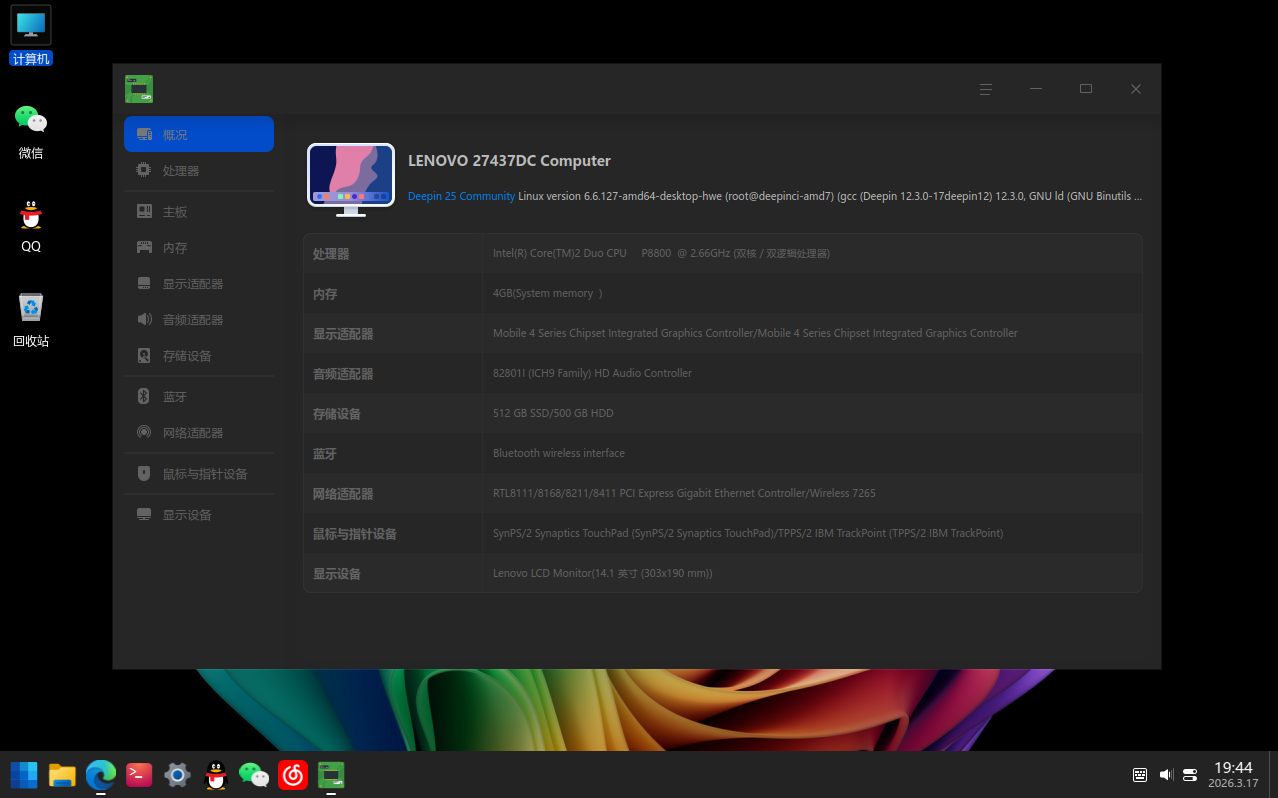Click the 512 GB SSD/500 GB HDD value
Viewport: 1278px width, 798px height.
[553, 414]
